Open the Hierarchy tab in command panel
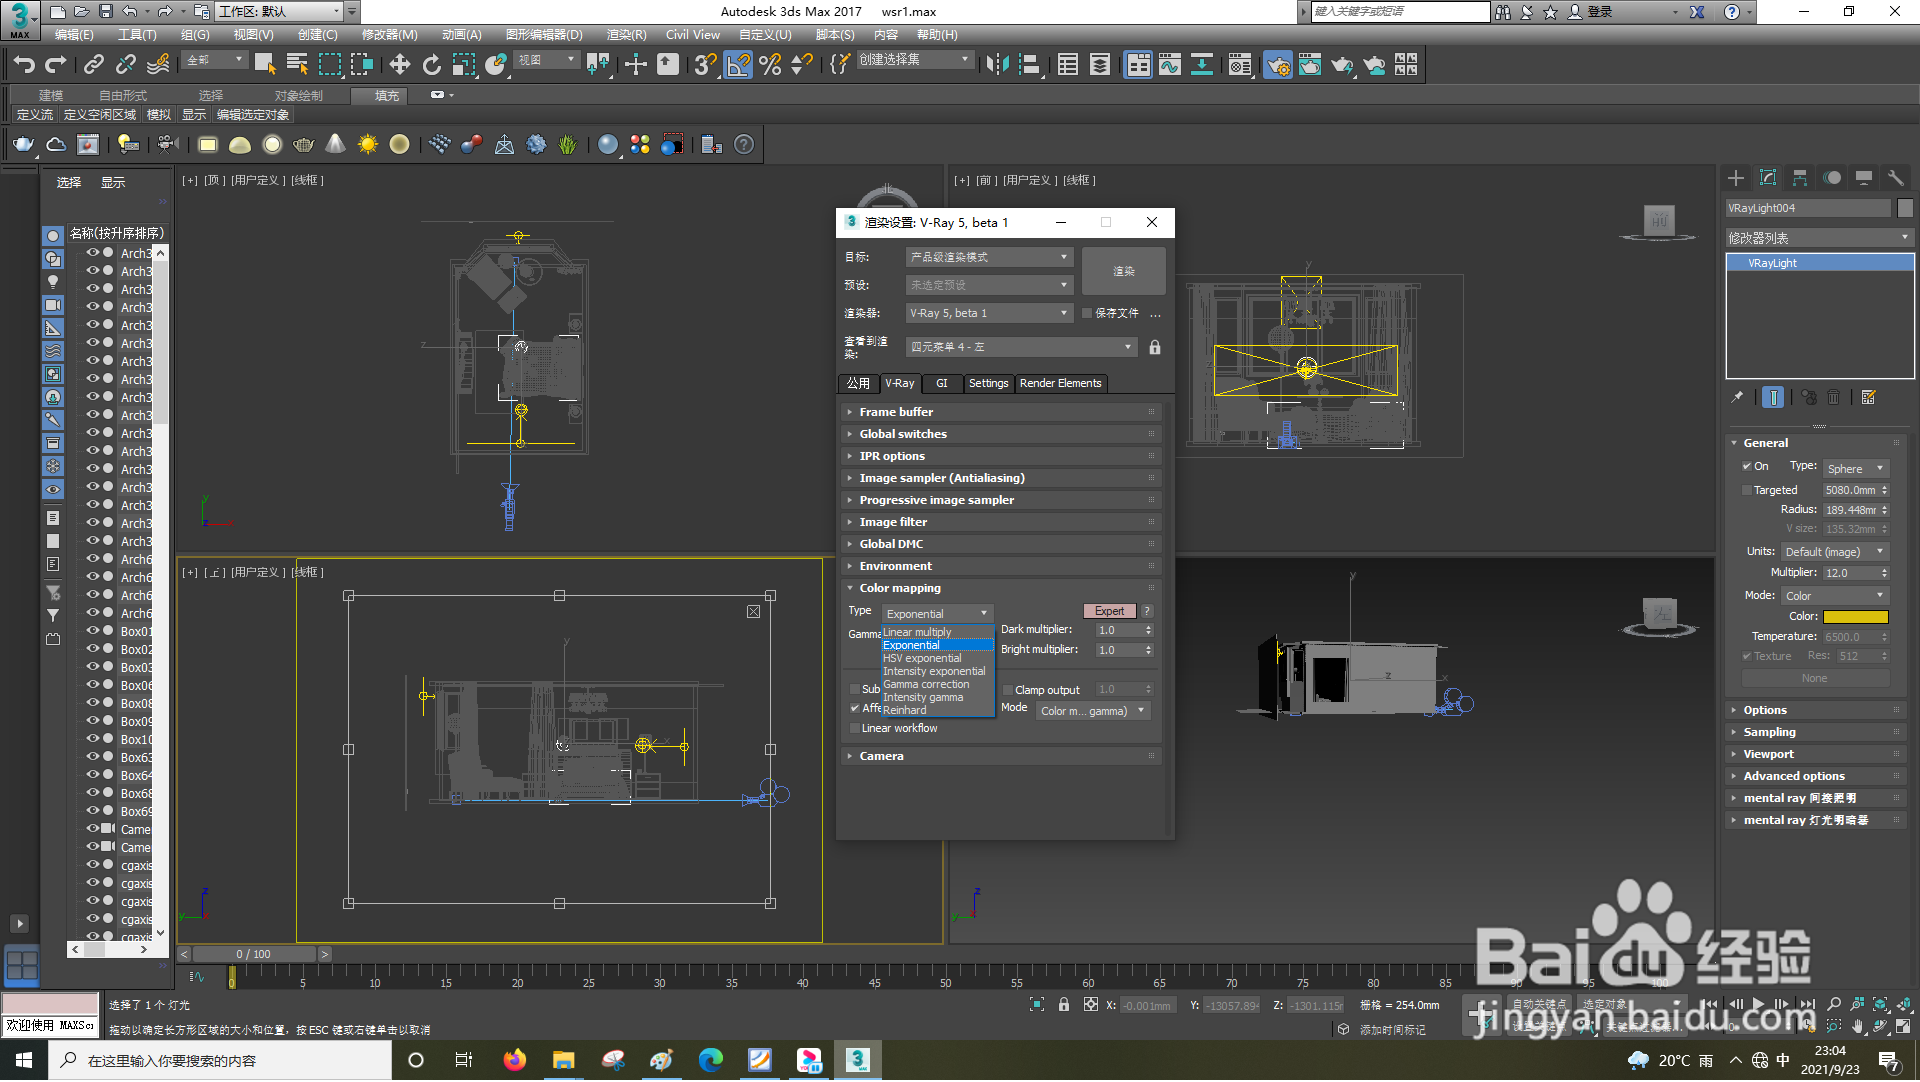This screenshot has height=1082, width=1920. tap(1800, 178)
